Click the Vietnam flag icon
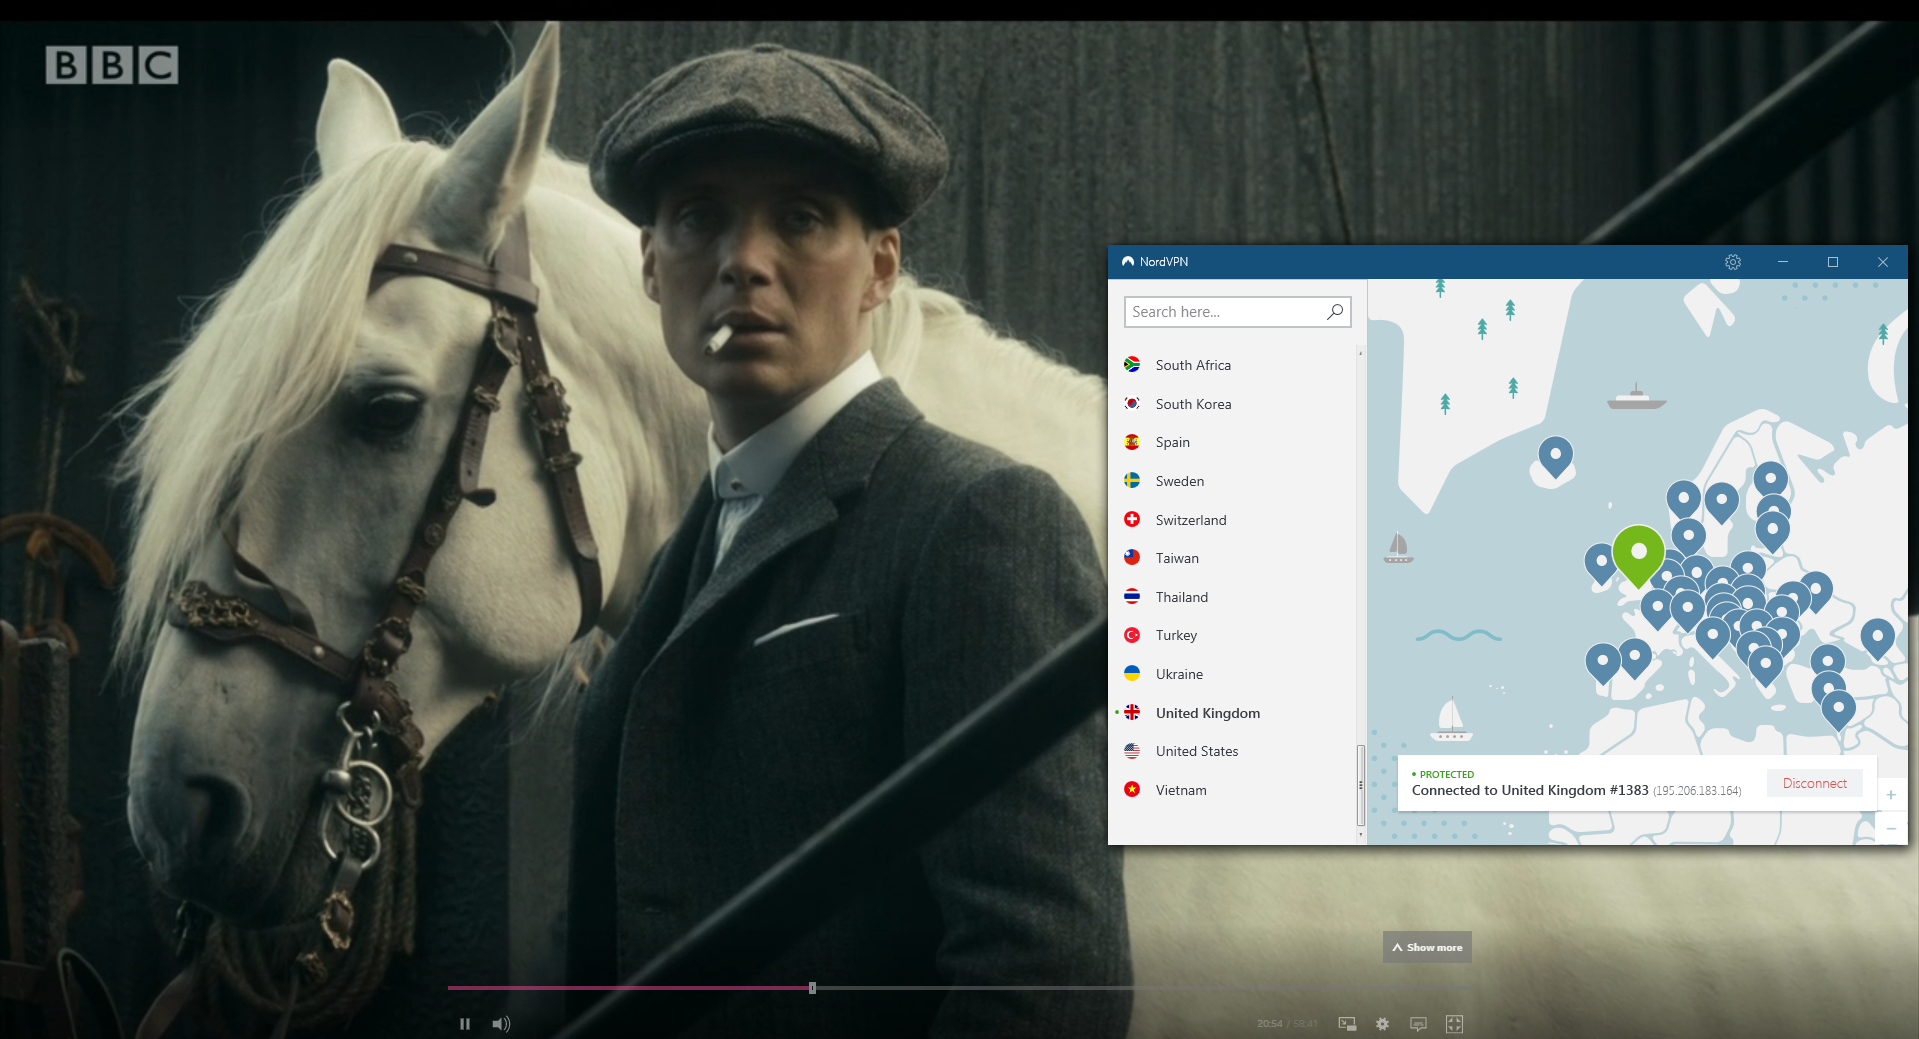This screenshot has height=1039, width=1919. (x=1132, y=790)
